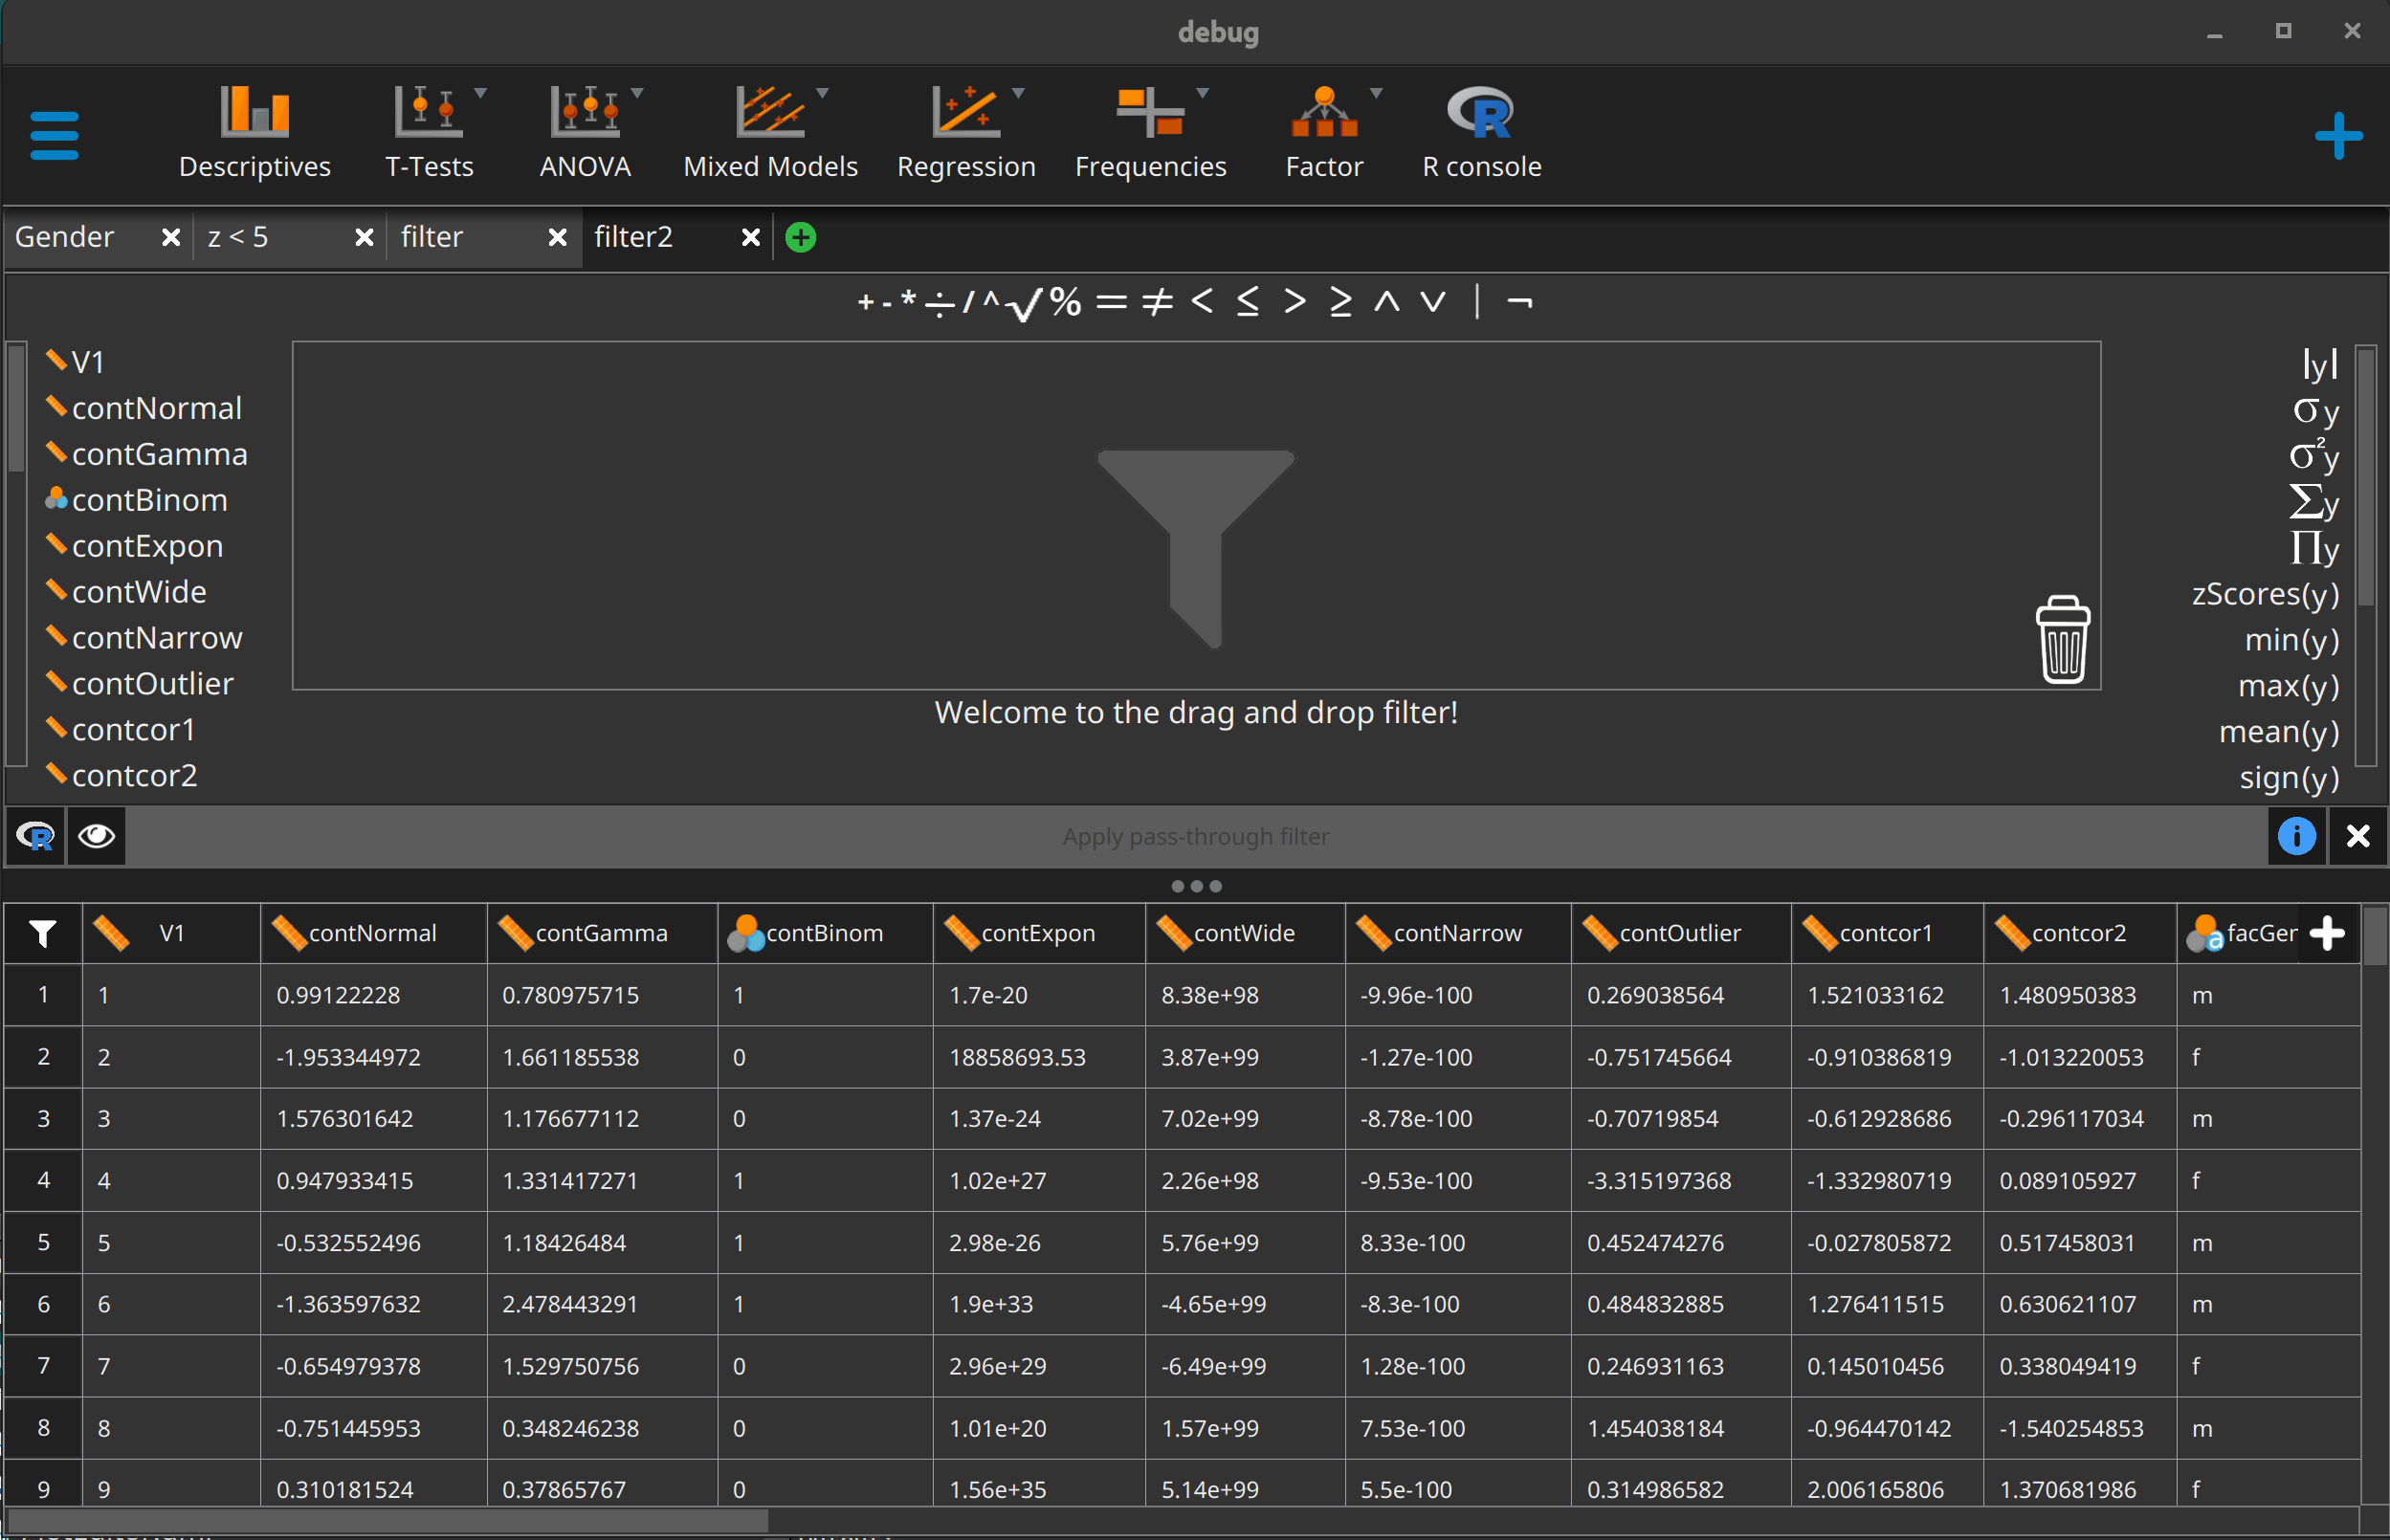The image size is (2390, 1540).
Task: Click the Apply pass-through filter field
Action: point(1196,836)
